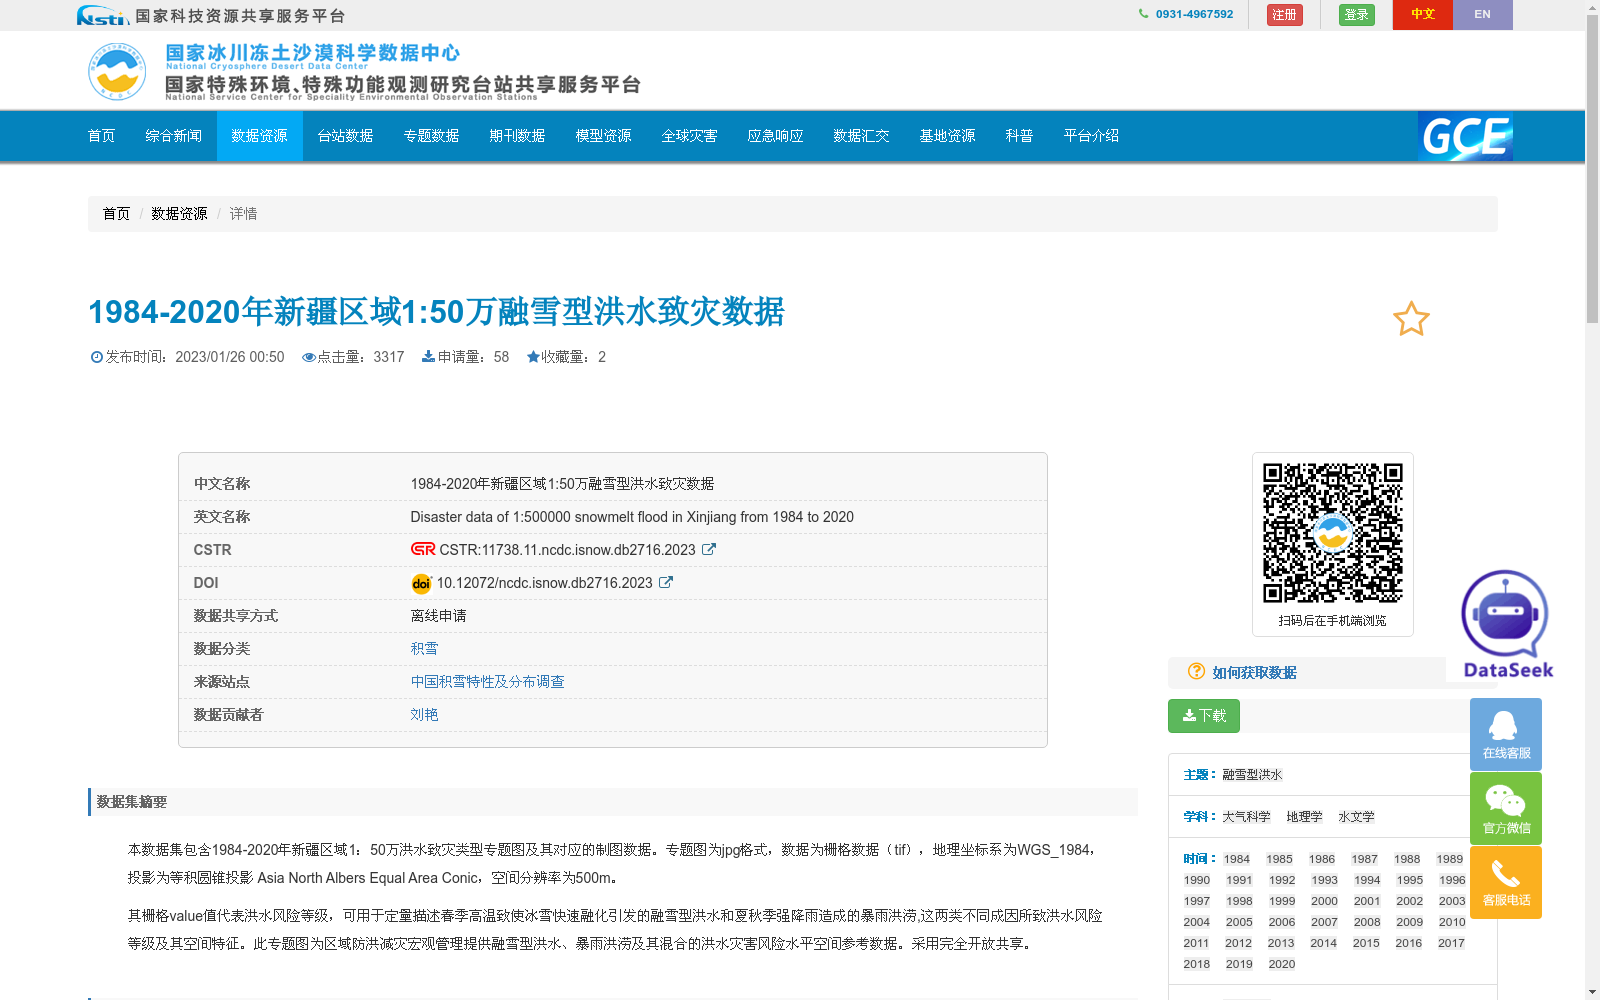Click the DOI external link icon

coord(666,582)
